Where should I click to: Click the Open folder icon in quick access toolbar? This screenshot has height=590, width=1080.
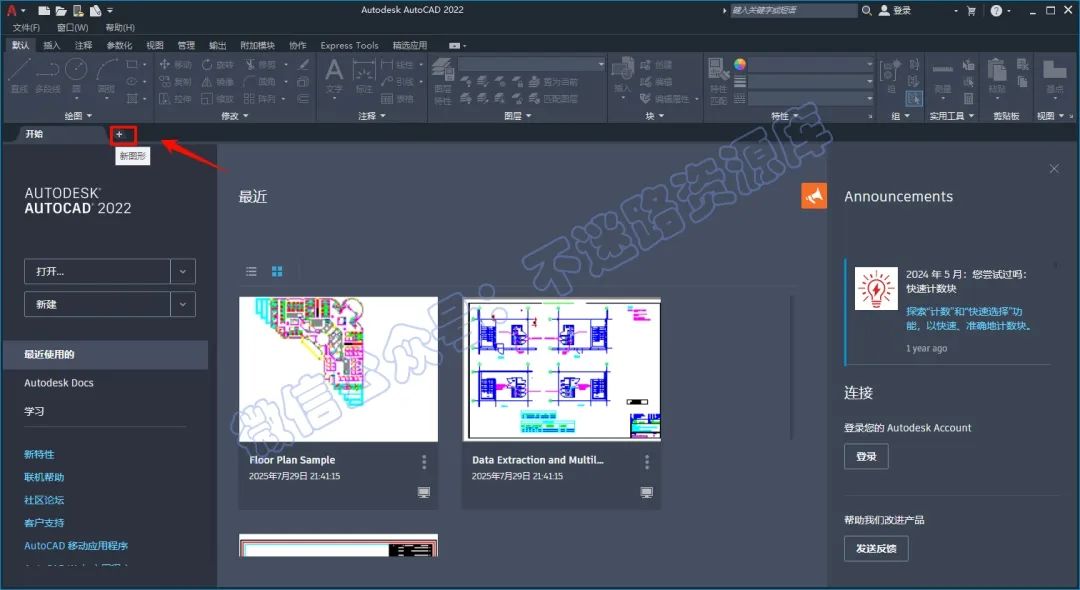pyautogui.click(x=61, y=10)
